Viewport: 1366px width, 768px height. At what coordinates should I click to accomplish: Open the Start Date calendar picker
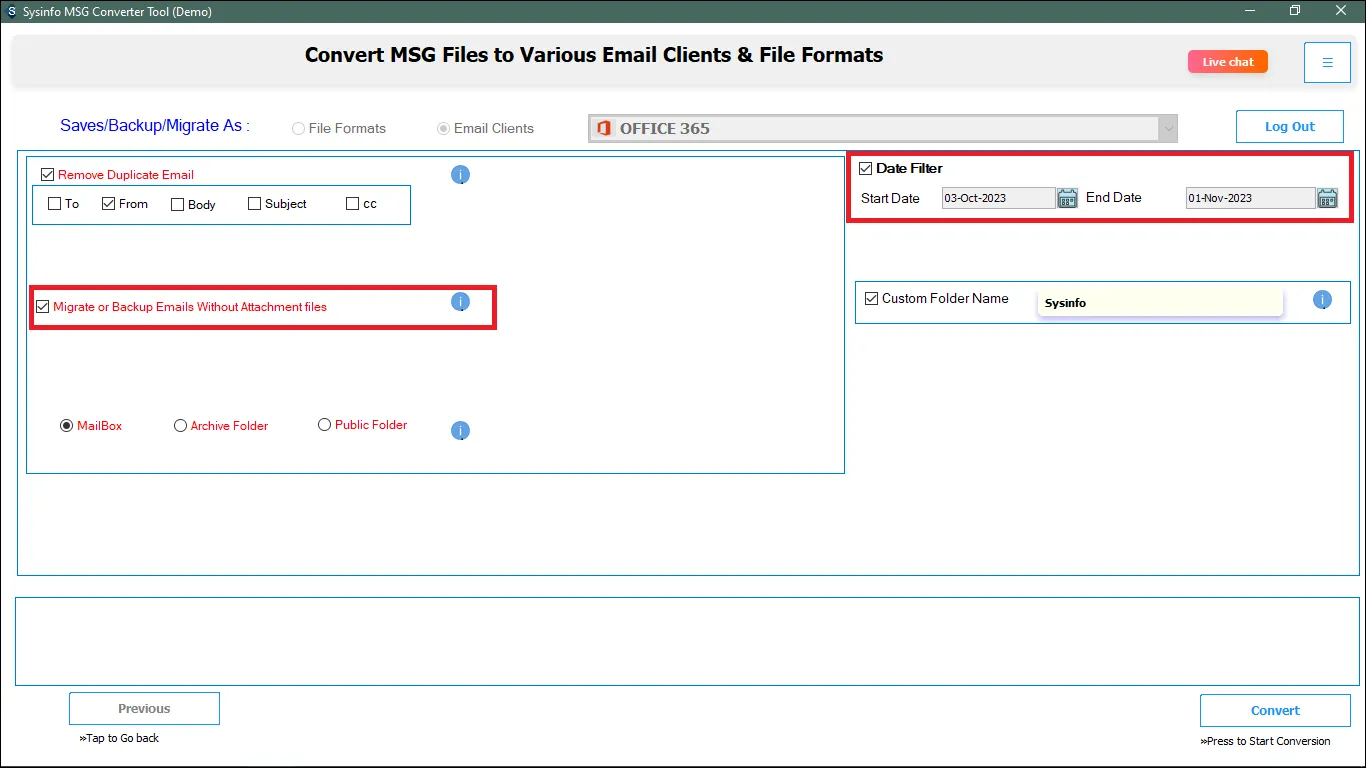(x=1067, y=198)
